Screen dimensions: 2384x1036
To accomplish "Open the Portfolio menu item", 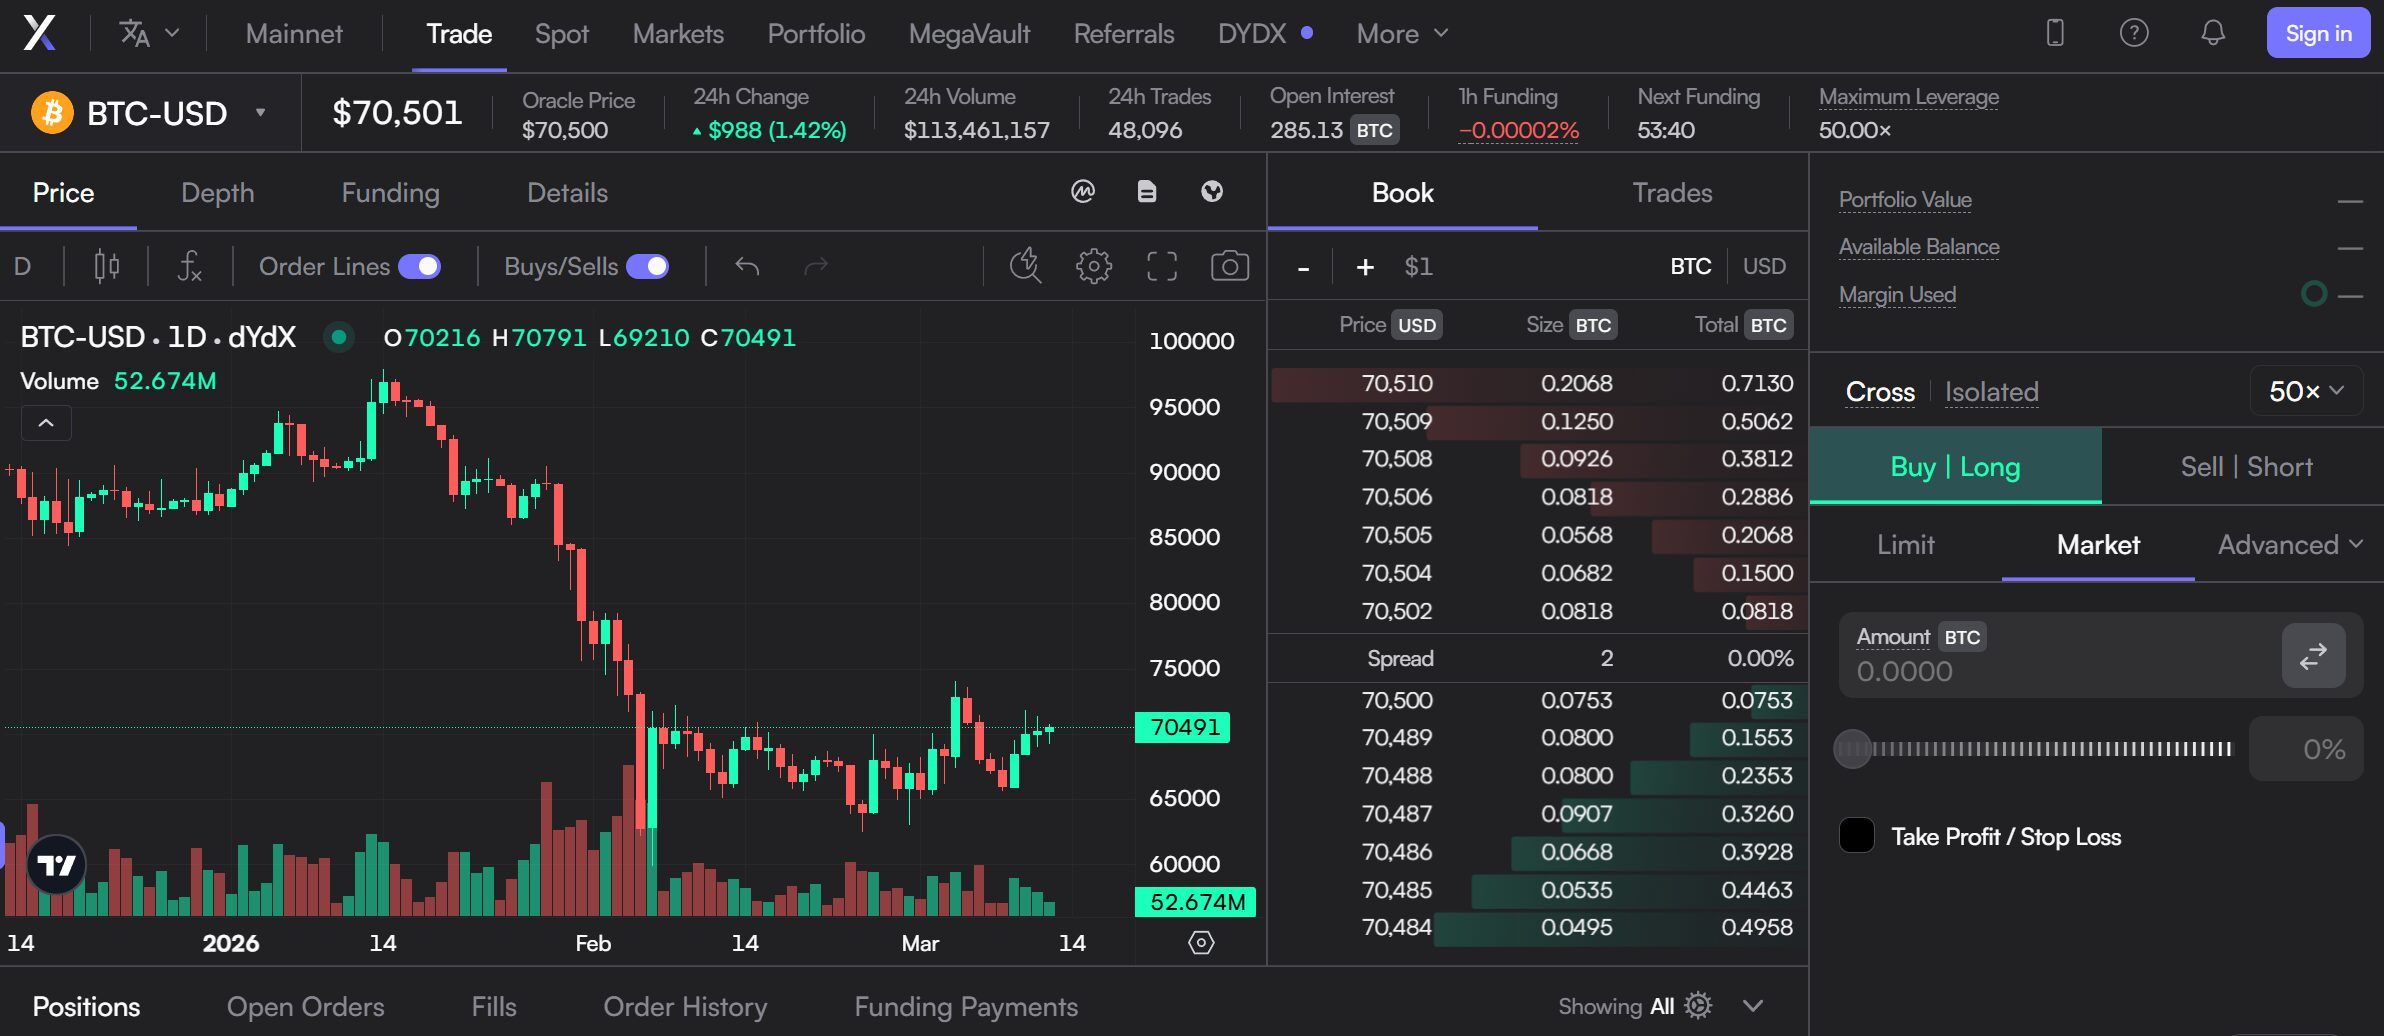I will [816, 34].
